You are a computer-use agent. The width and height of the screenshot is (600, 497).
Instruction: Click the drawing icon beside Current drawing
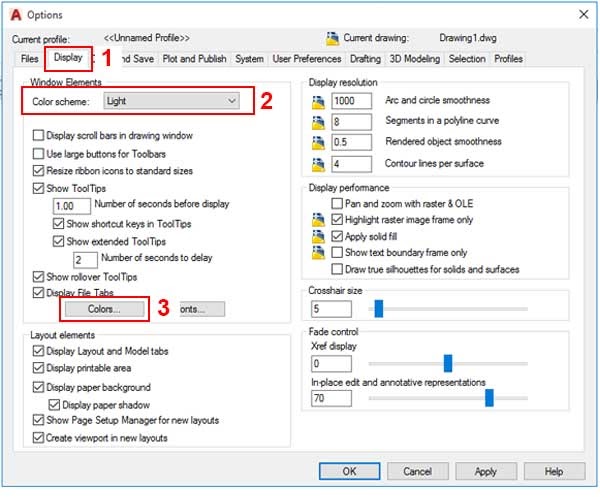point(332,39)
